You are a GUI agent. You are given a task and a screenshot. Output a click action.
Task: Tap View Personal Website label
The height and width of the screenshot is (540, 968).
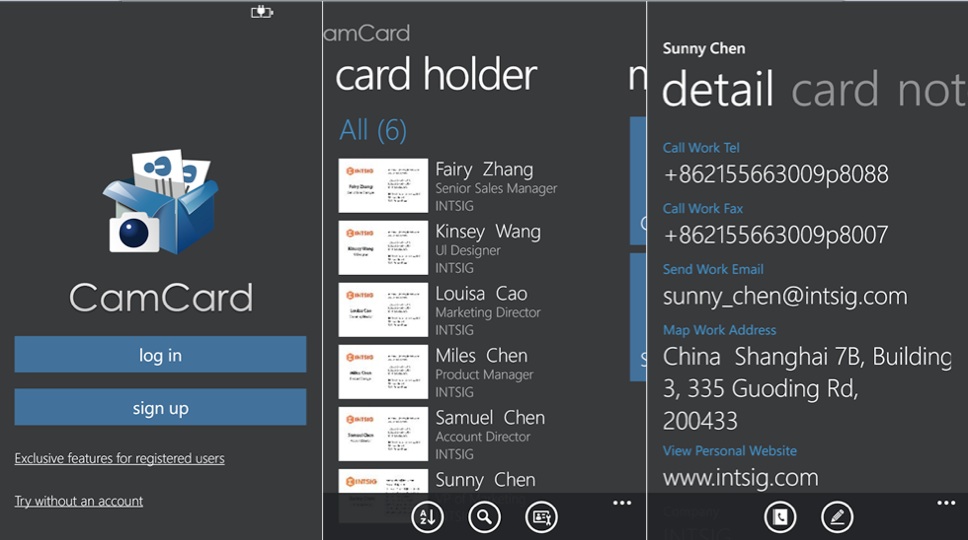pos(730,451)
